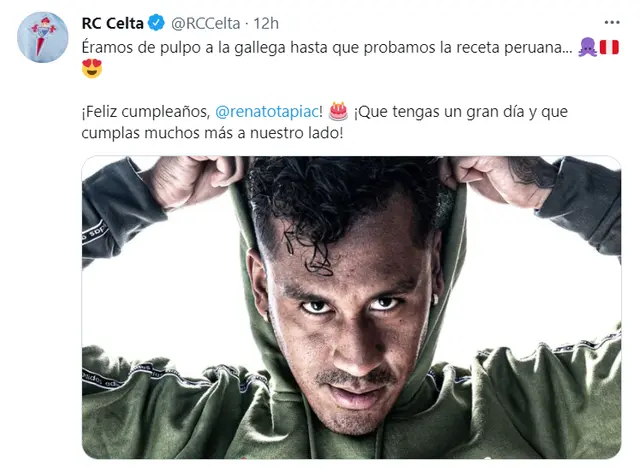Viewport: 640px width, 475px height.
Task: Click the @RCCelta handle
Action: tap(205, 23)
